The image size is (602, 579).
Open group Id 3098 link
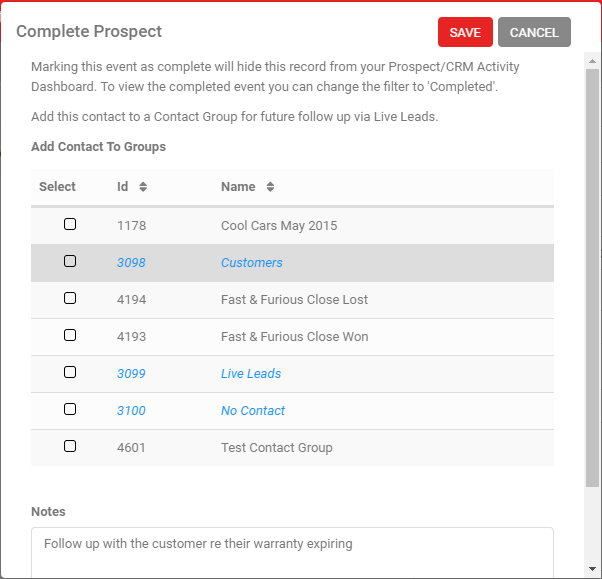click(131, 263)
